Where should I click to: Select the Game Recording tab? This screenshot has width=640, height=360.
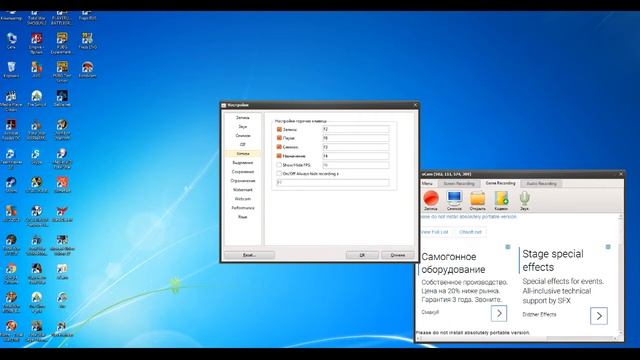(x=500, y=183)
